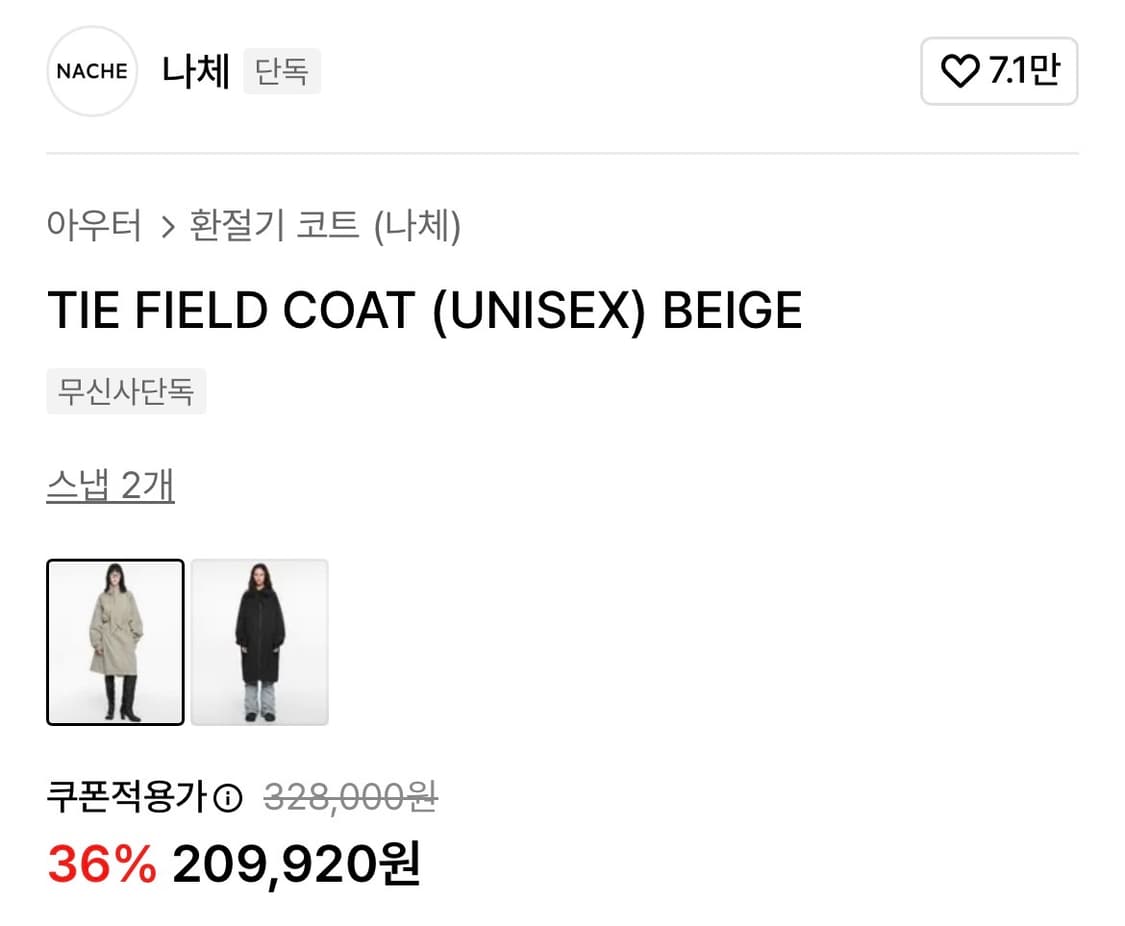The image size is (1125, 926).
Task: Click the 209,920원 discounted price
Action: point(297,868)
